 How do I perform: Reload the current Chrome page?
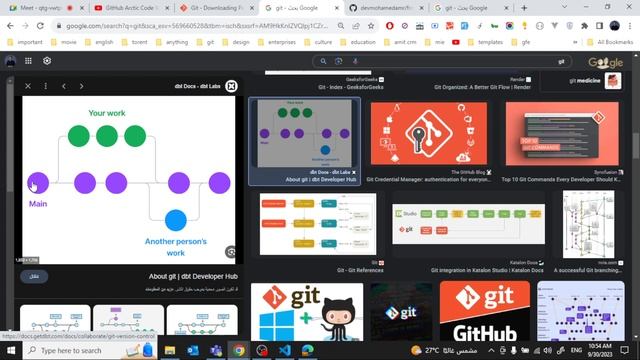[40, 26]
